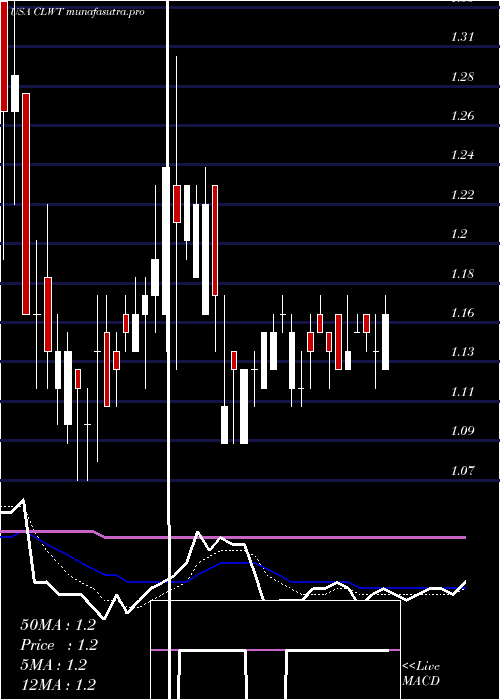Click the tall red candle beside the 1.26 gridline
The width and height of the screenshot is (500, 700).
26,204
